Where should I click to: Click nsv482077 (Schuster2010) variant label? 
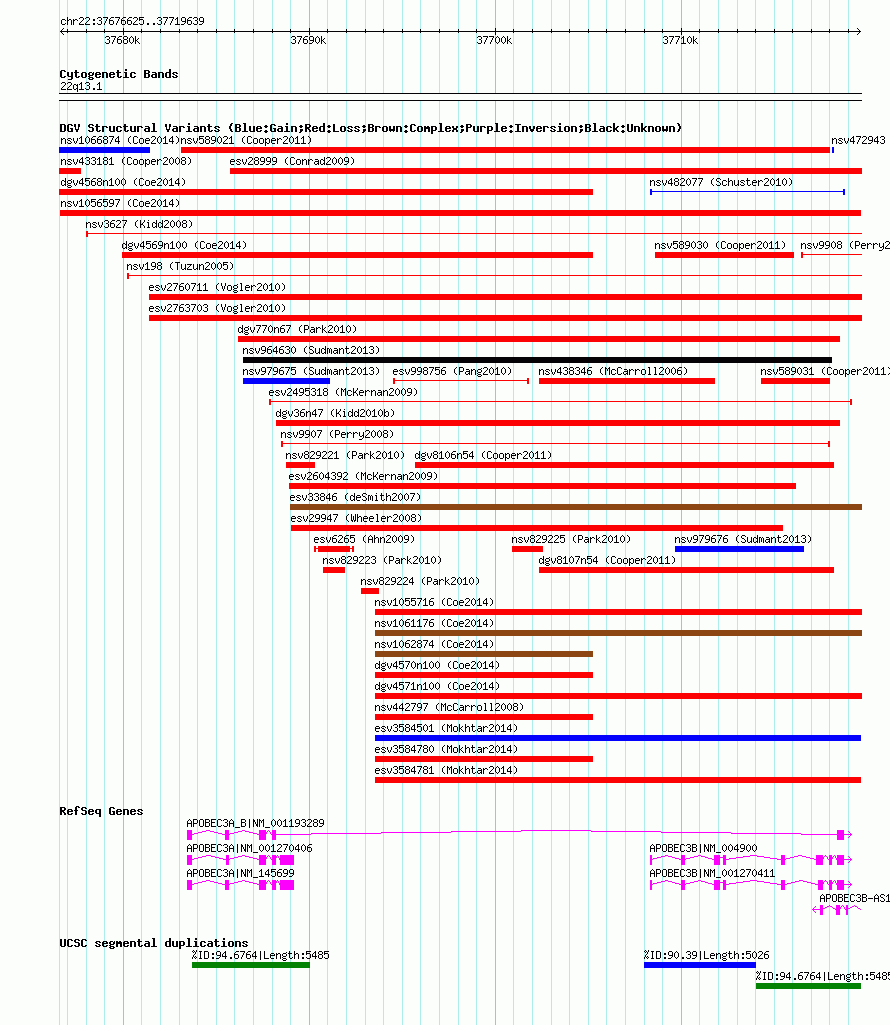(721, 182)
